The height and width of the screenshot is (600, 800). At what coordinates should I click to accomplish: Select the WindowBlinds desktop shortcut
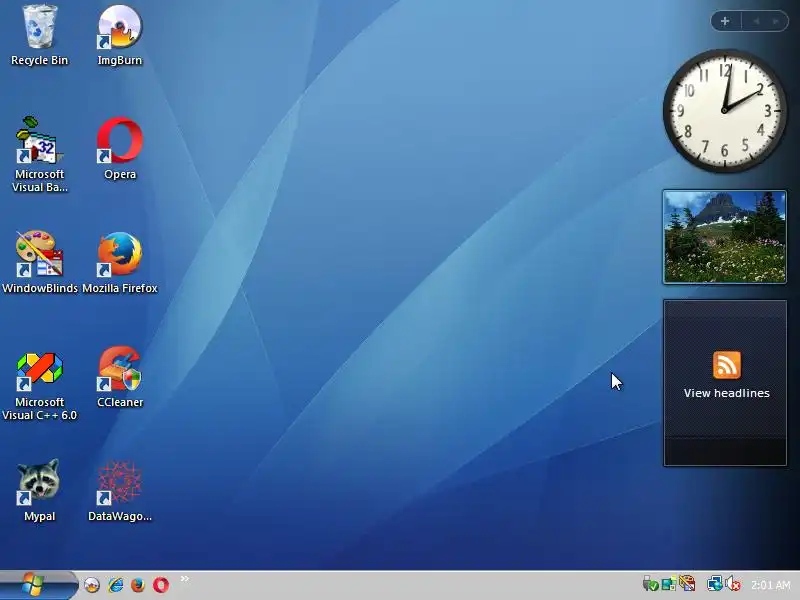tap(39, 262)
